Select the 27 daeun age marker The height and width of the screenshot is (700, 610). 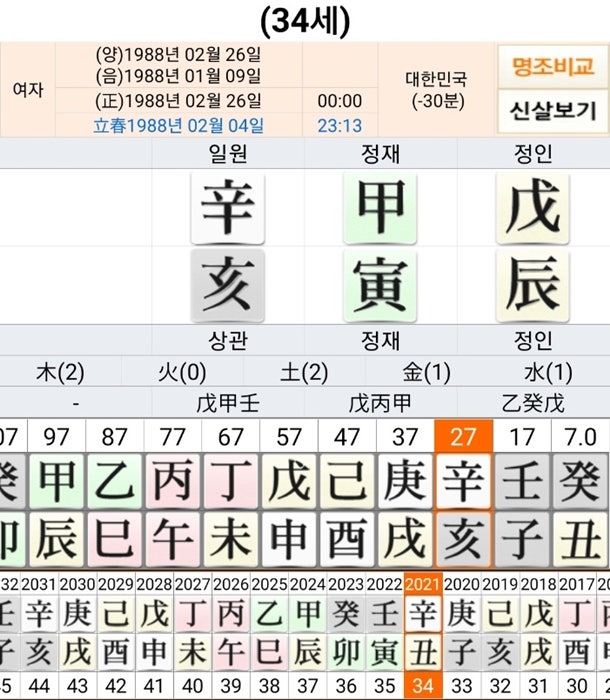464,437
